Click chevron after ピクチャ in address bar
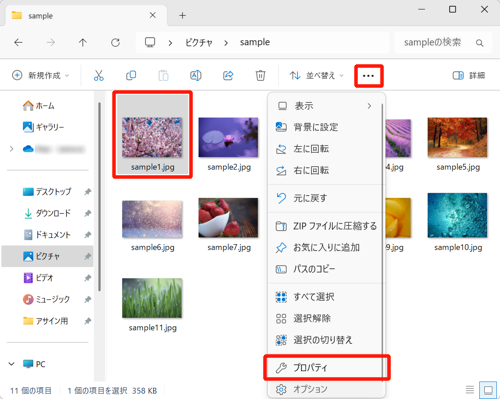This screenshot has height=399, width=500. coord(226,43)
